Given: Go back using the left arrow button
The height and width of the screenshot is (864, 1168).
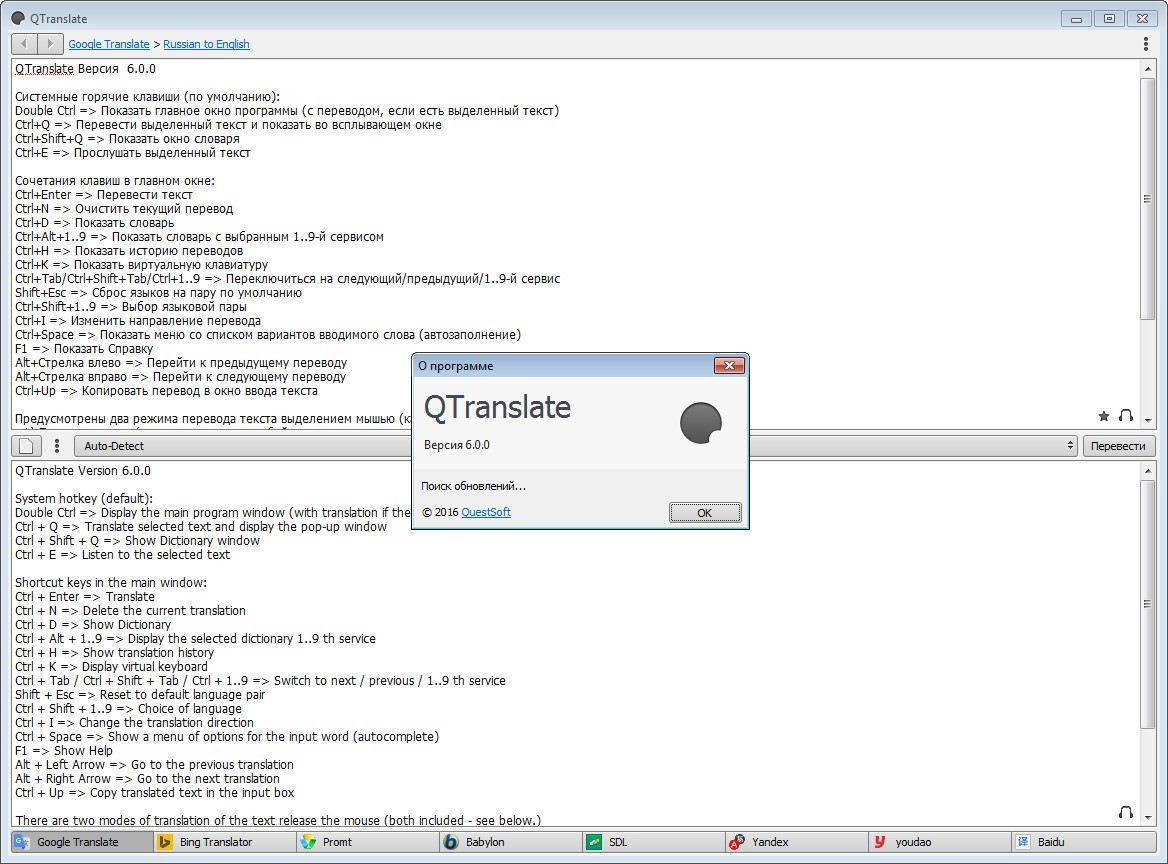Looking at the screenshot, I should pyautogui.click(x=24, y=44).
